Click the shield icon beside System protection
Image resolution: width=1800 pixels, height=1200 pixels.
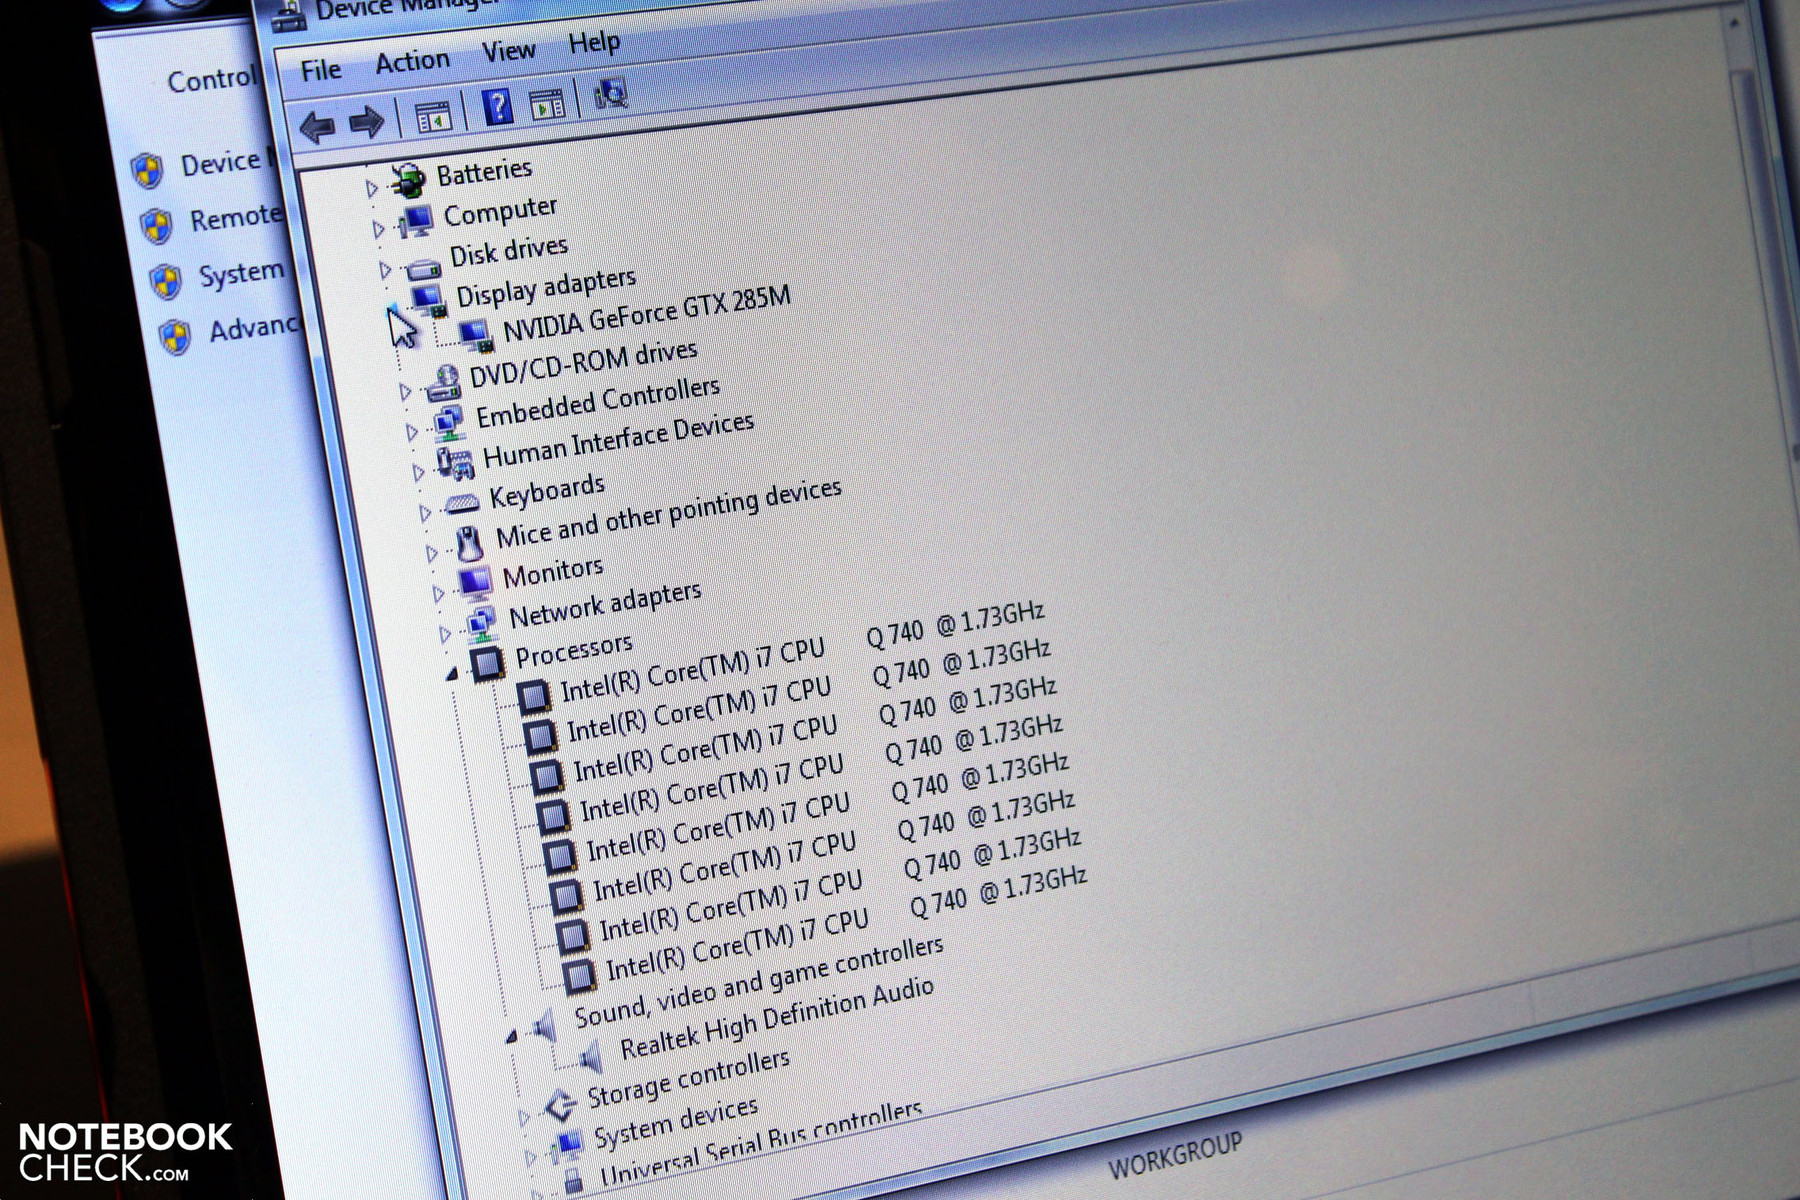click(x=166, y=280)
